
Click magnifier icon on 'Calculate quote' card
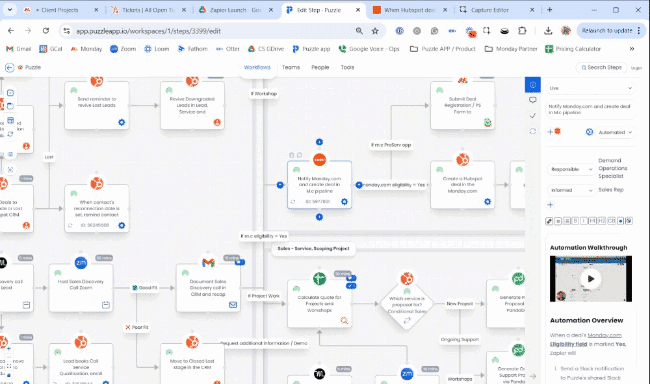(x=344, y=320)
